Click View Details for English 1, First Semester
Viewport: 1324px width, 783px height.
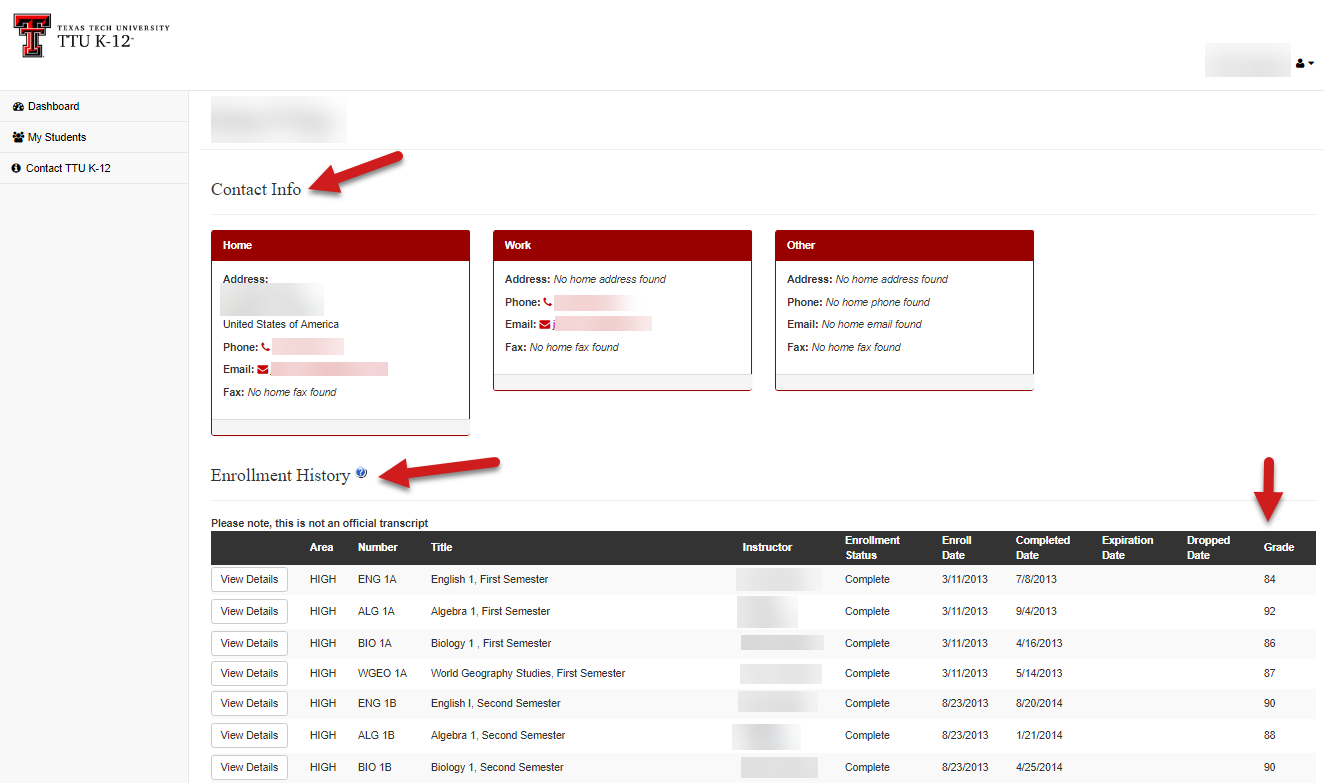point(248,579)
